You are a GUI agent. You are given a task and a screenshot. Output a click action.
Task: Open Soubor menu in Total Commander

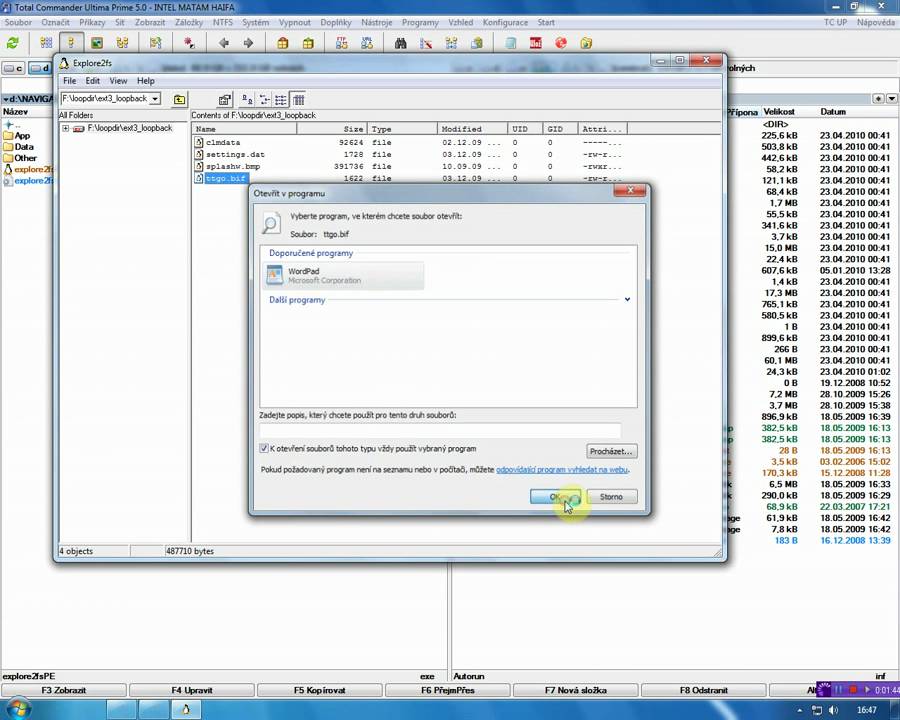pos(18,22)
